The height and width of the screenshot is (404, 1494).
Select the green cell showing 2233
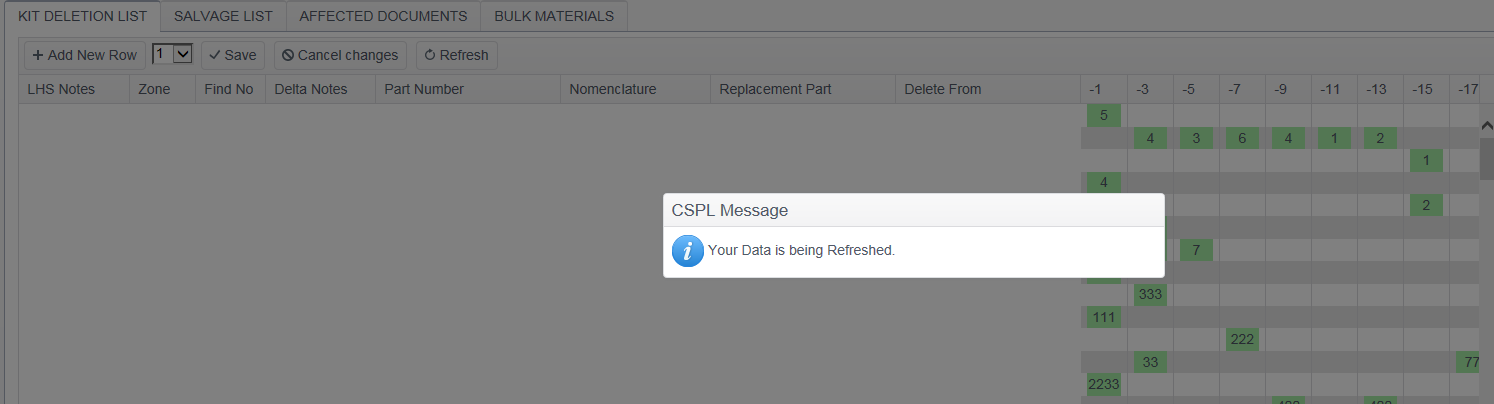1104,384
